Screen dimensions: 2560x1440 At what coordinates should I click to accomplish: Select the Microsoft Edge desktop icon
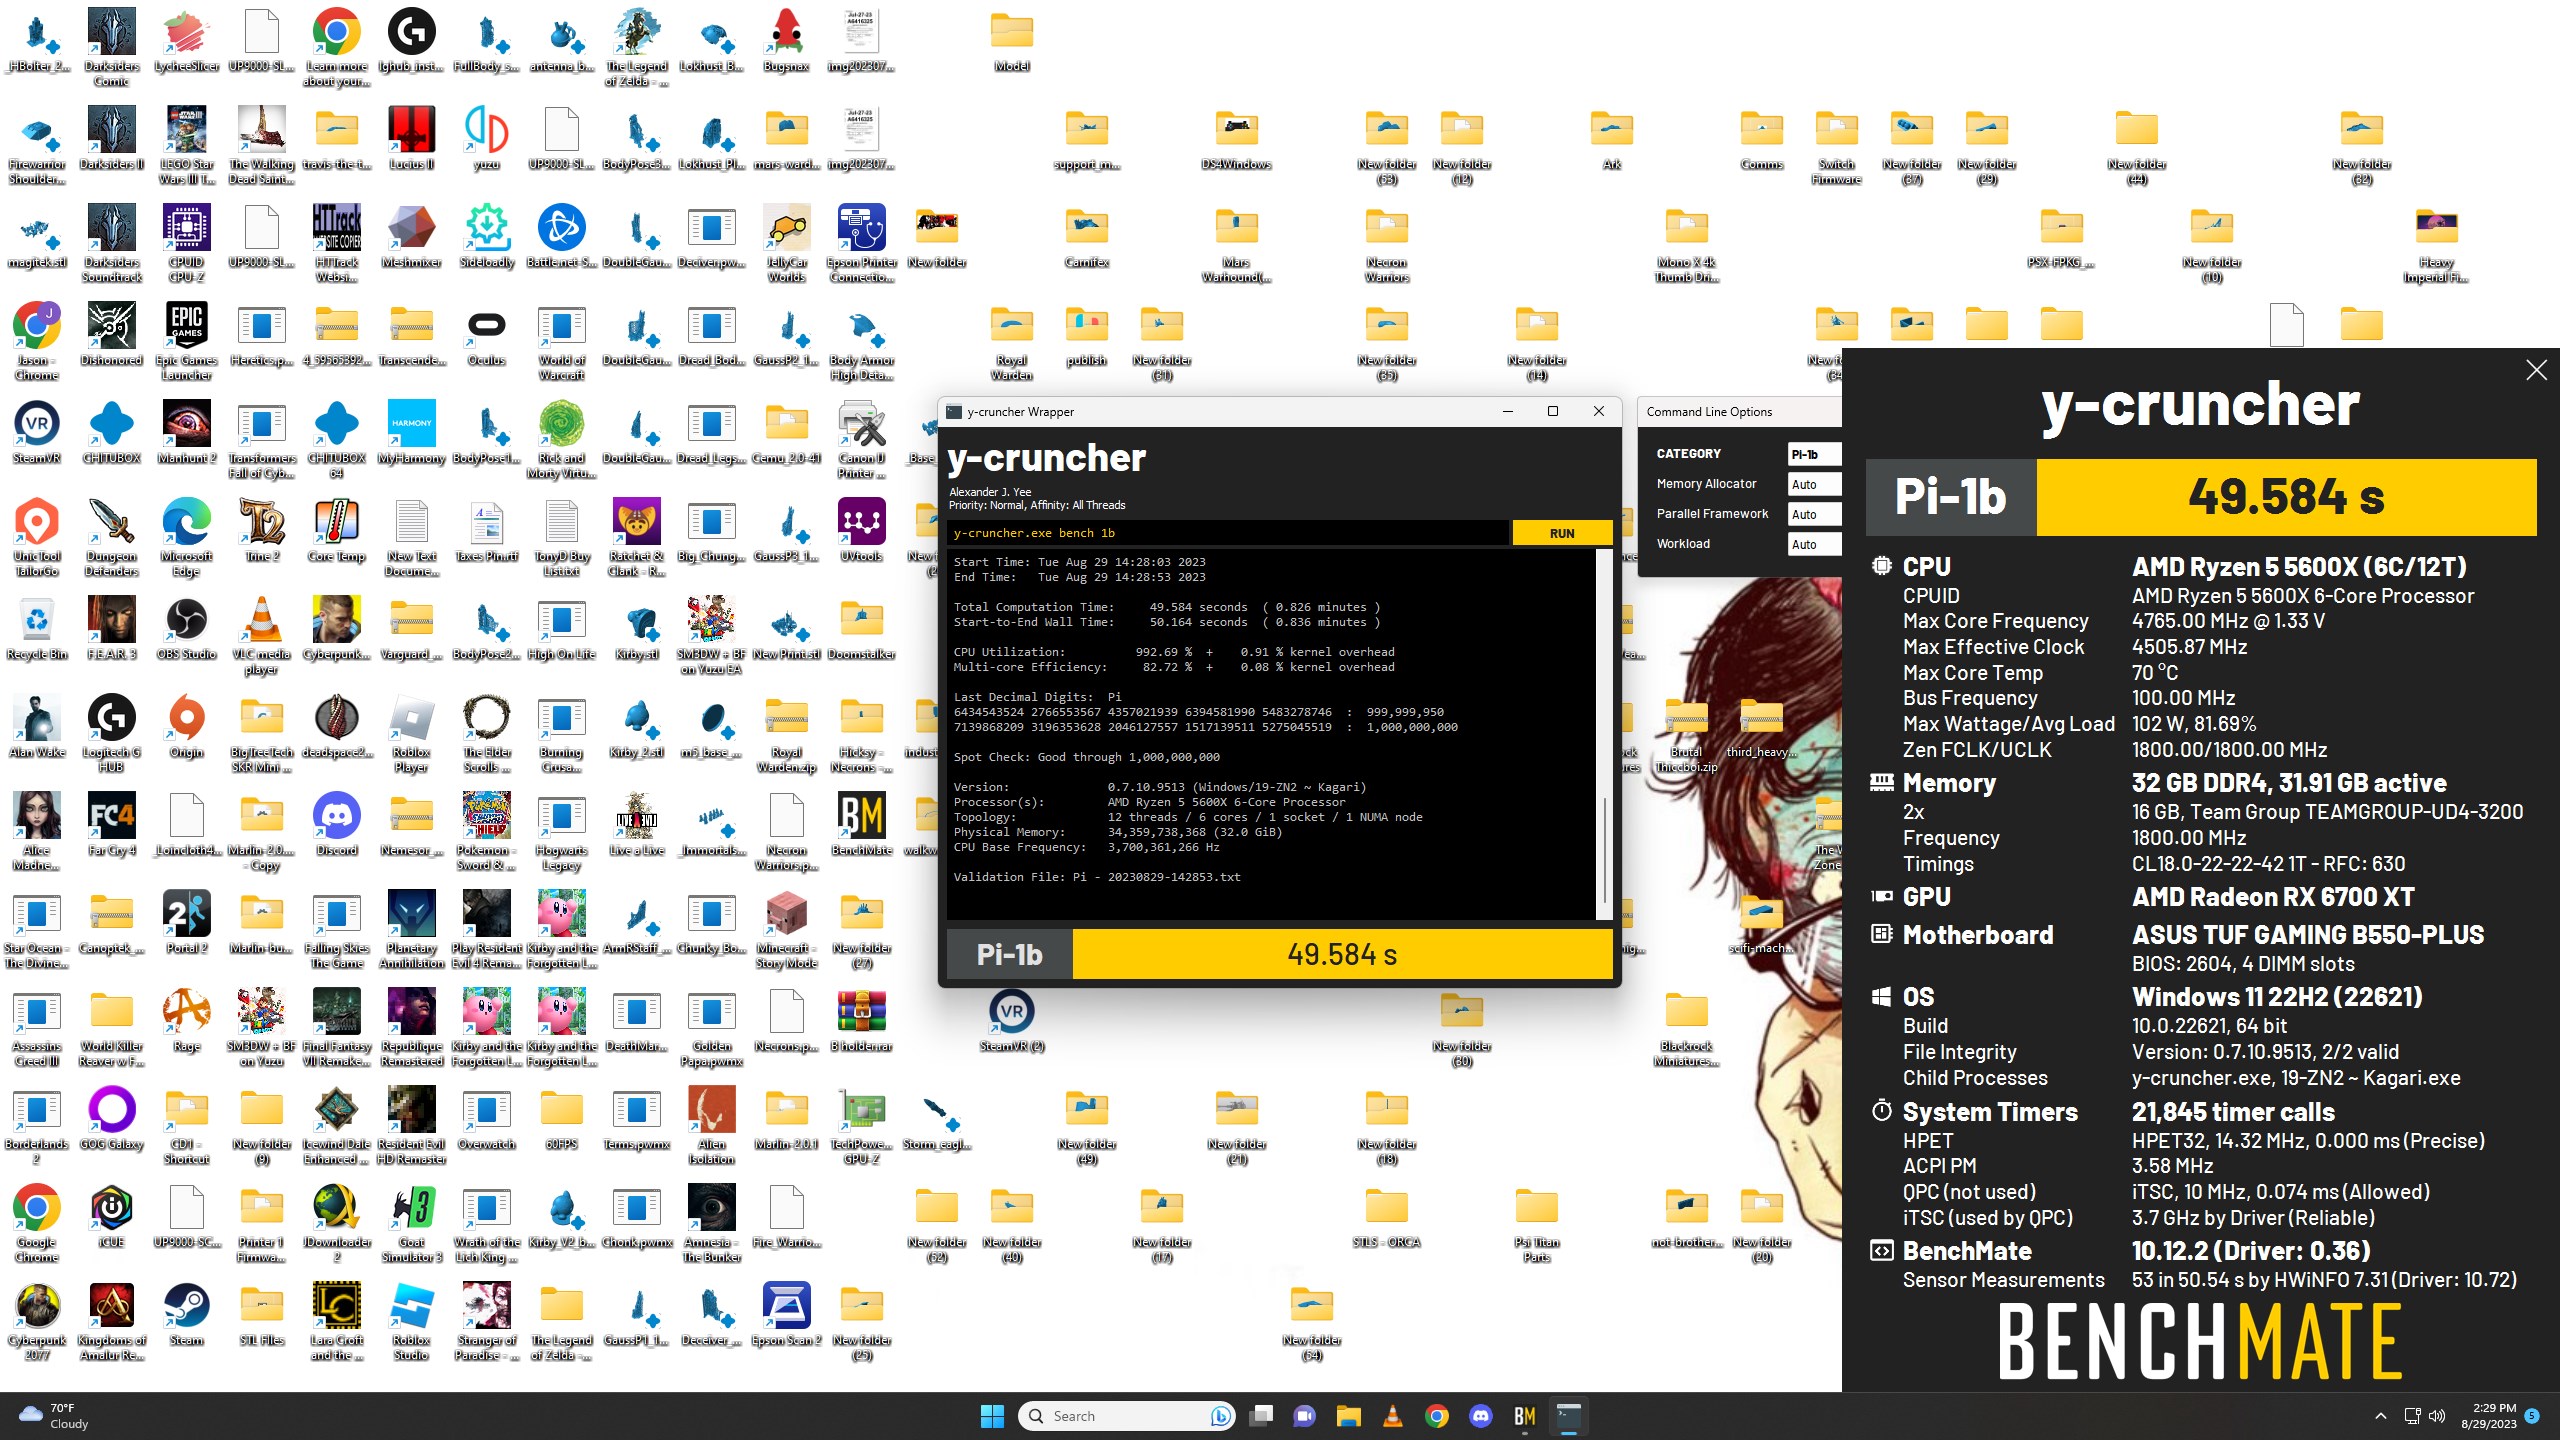pos(187,538)
